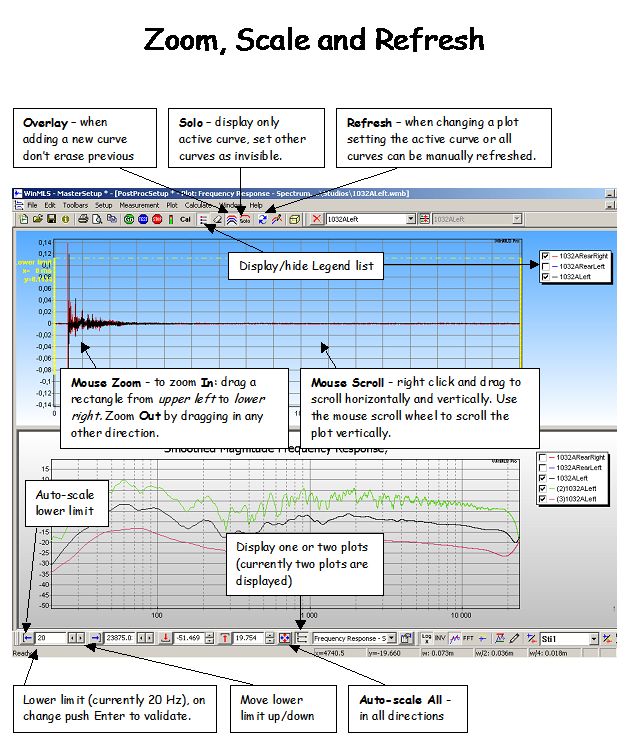Click the Auto-scale upper limit arrow icon
This screenshot has height=733, width=617.
(x=96, y=638)
